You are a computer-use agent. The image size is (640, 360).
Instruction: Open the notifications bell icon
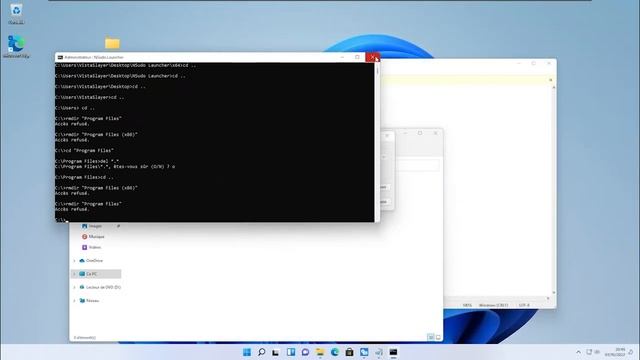631,352
